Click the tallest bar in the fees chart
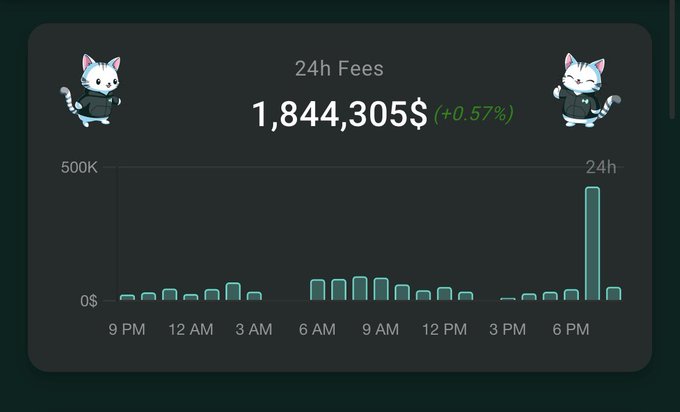The image size is (680, 412). [x=592, y=243]
